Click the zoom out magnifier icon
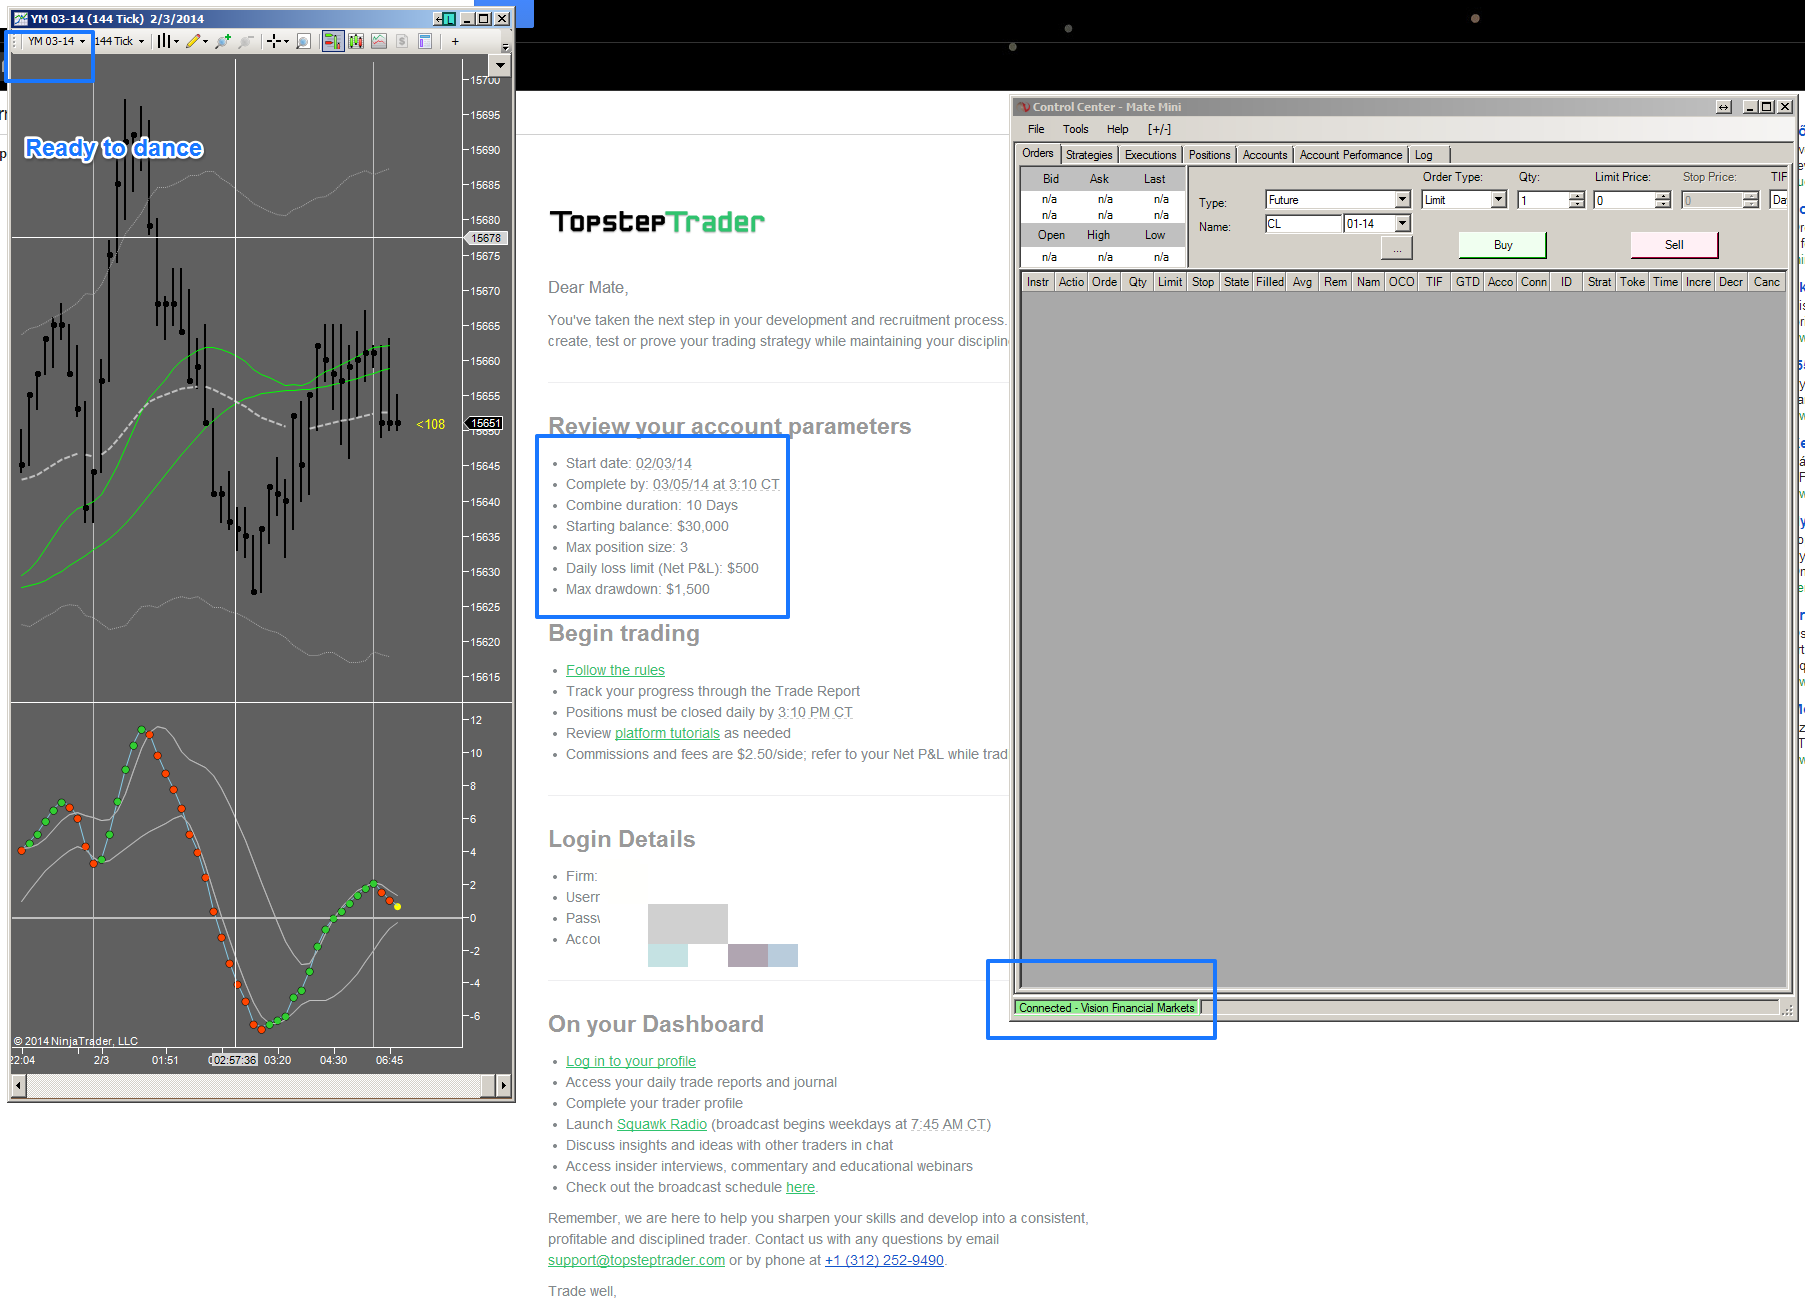The height and width of the screenshot is (1303, 1805). [x=246, y=41]
